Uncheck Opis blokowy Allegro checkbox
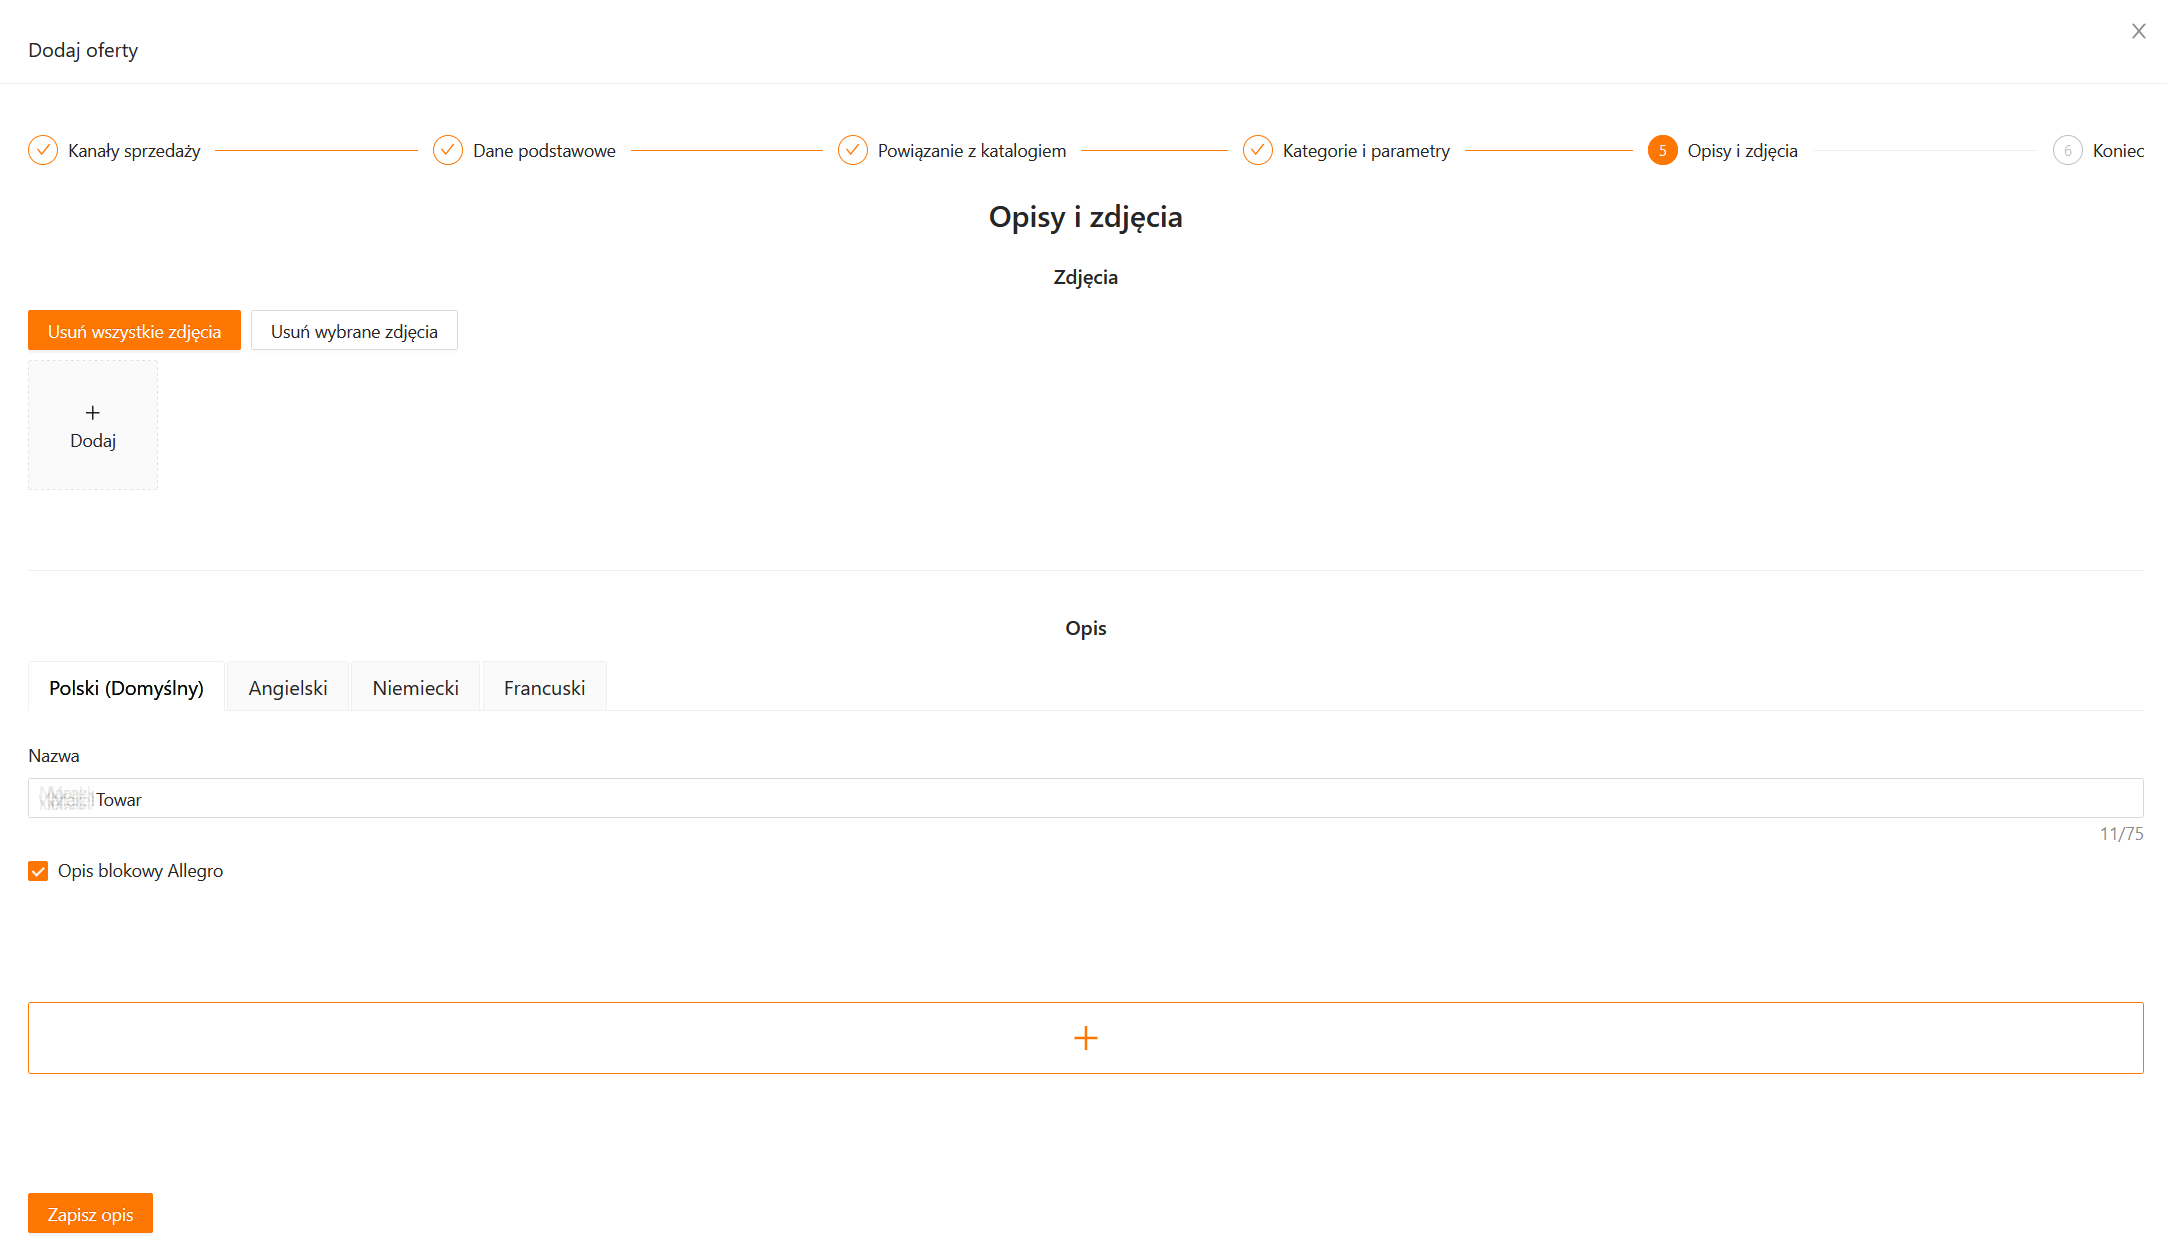Screen dimensions: 2167x1257 (x=38, y=871)
